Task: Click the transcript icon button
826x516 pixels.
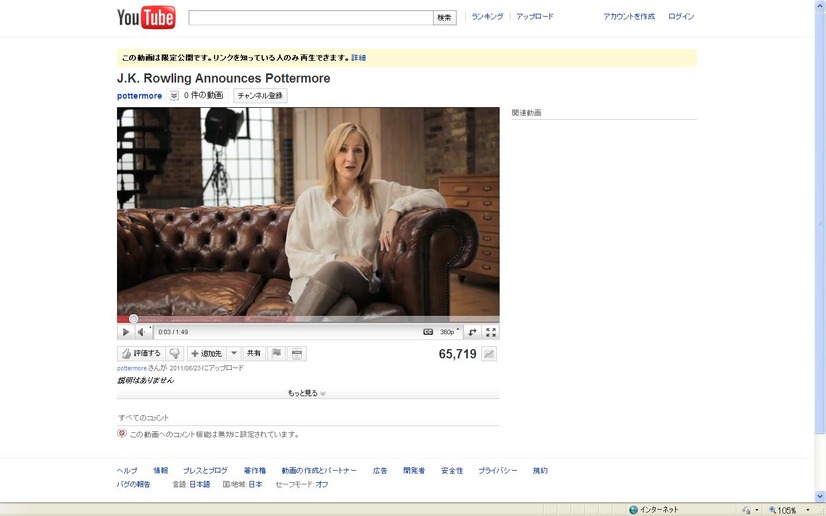Action: click(297, 353)
